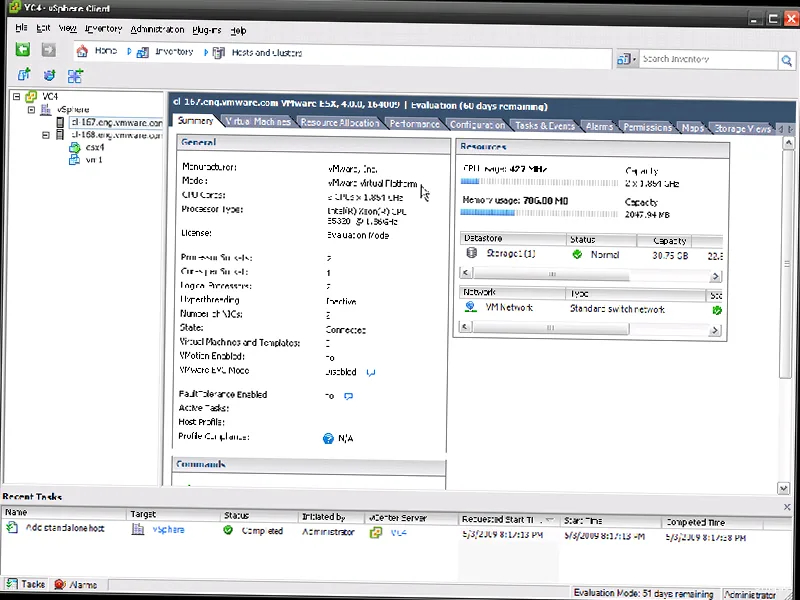Click the Home icon in the navigation bar
The width and height of the screenshot is (800, 600).
pos(82,50)
